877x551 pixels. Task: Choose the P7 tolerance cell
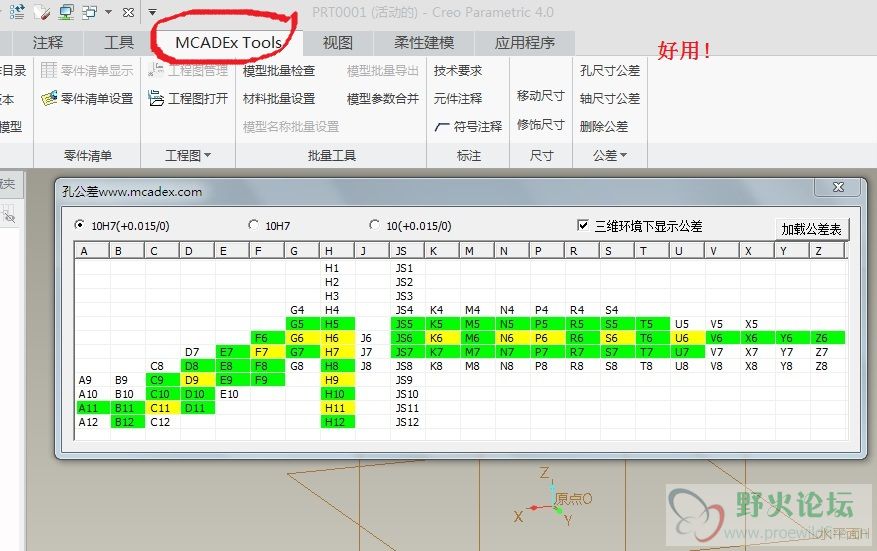[x=547, y=352]
